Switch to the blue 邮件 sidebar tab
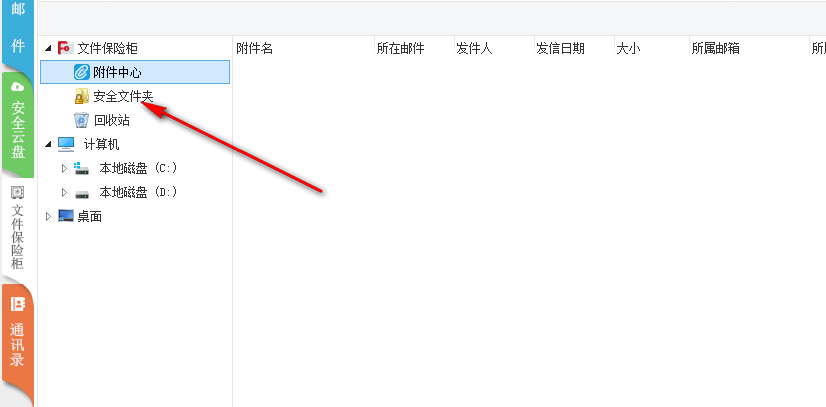This screenshot has height=407, width=826. tap(17, 28)
